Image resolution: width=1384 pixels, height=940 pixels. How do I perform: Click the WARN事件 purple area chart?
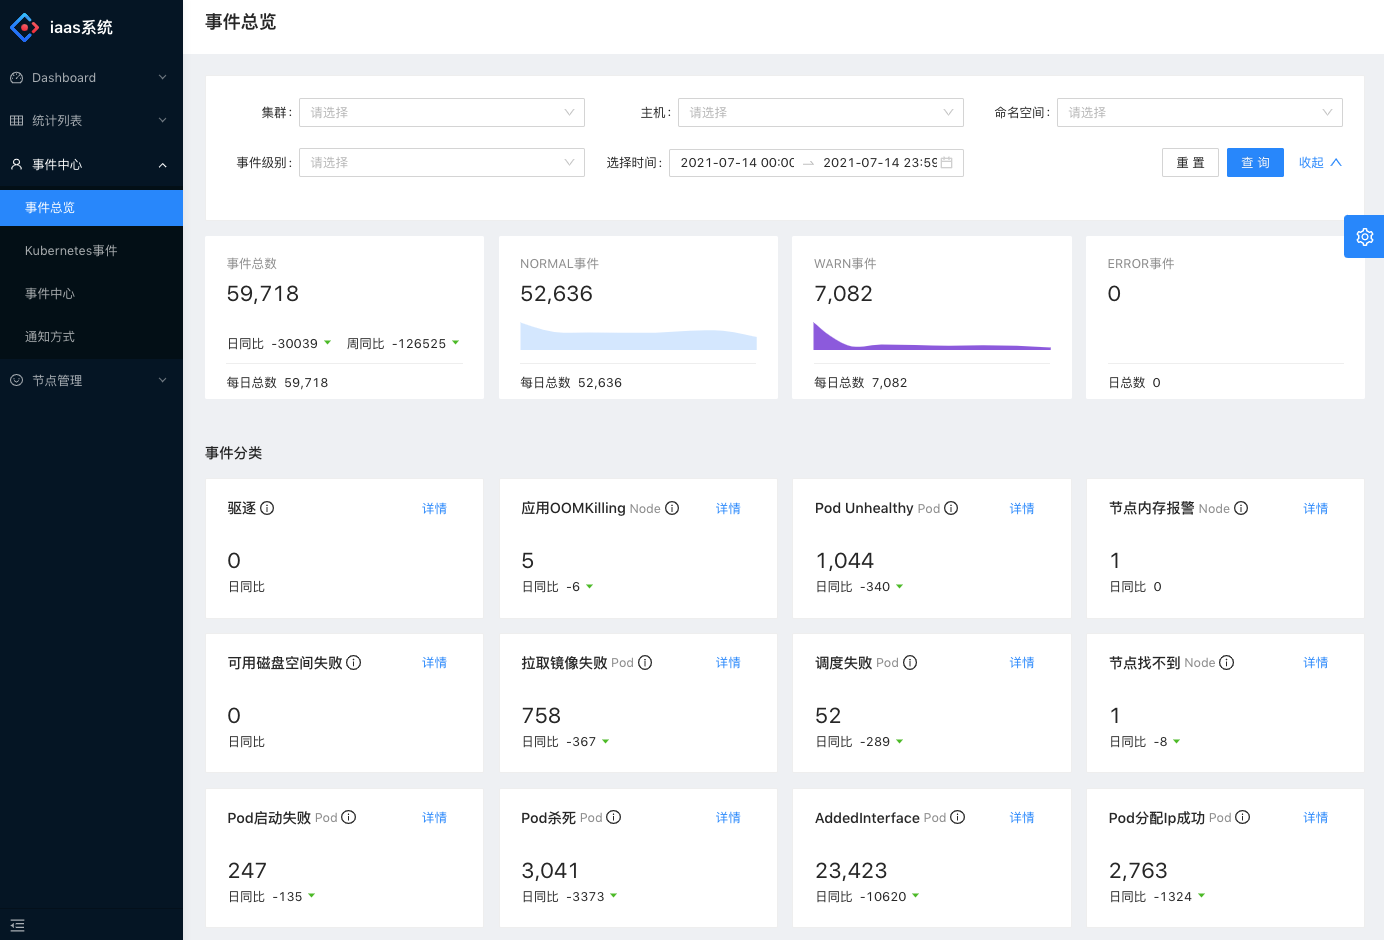[x=932, y=336]
